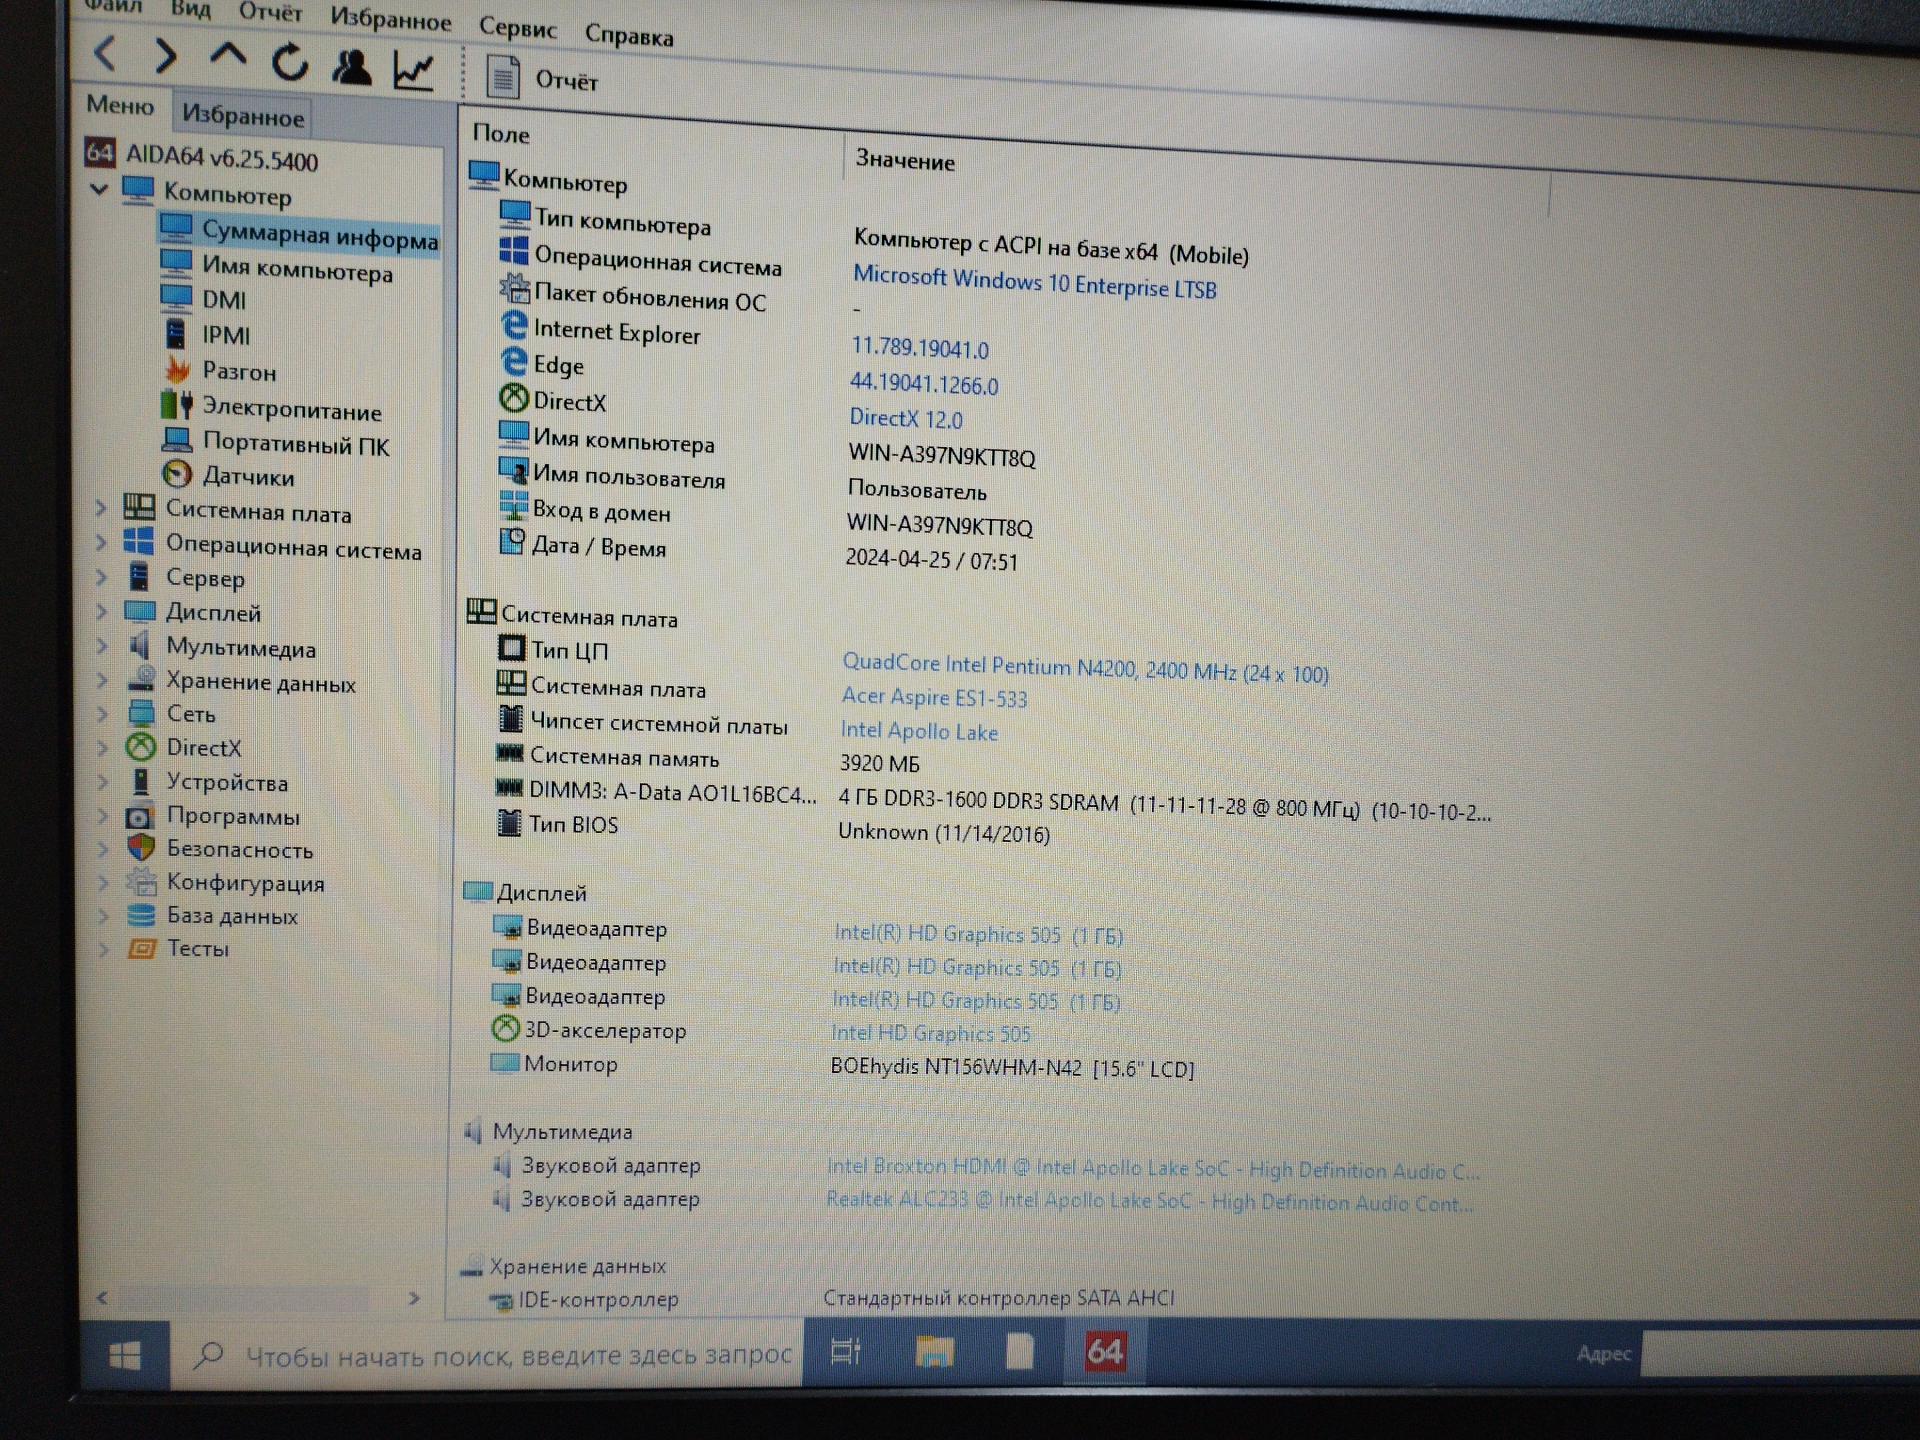The image size is (1920, 1440).
Task: Open File Explorer from the taskbar
Action: pos(934,1353)
